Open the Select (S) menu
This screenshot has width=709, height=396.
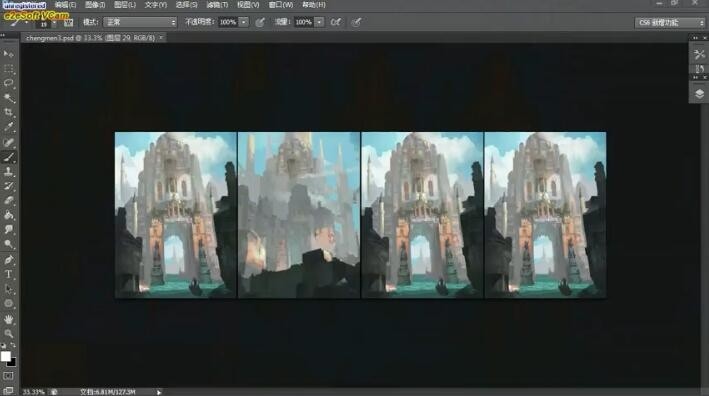click(x=186, y=5)
